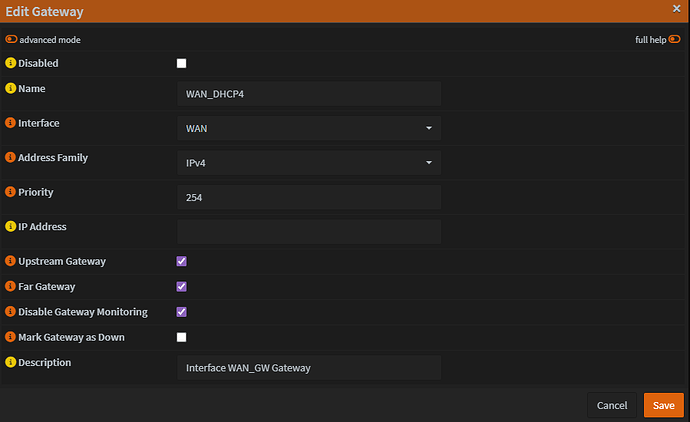
Task: Expand the Address Family IPv4 dropdown
Action: tap(308, 163)
